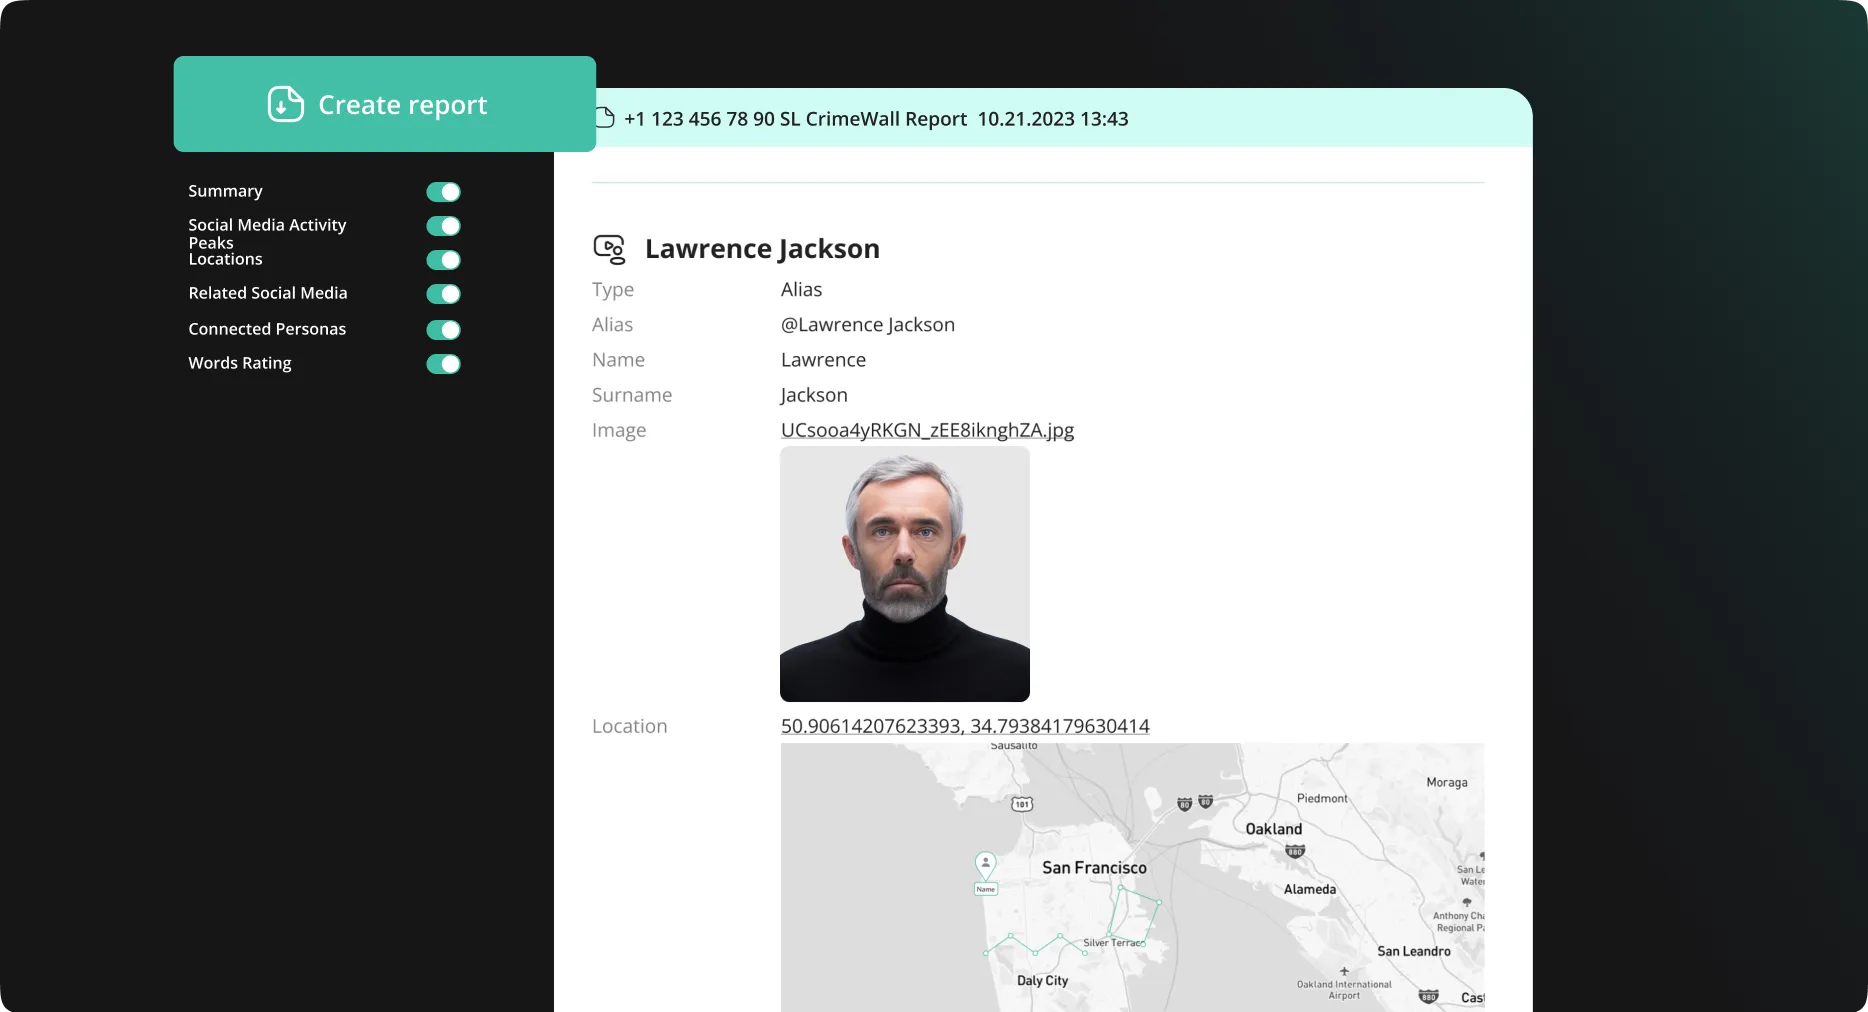Disable the Words Rating toggle

tap(443, 364)
